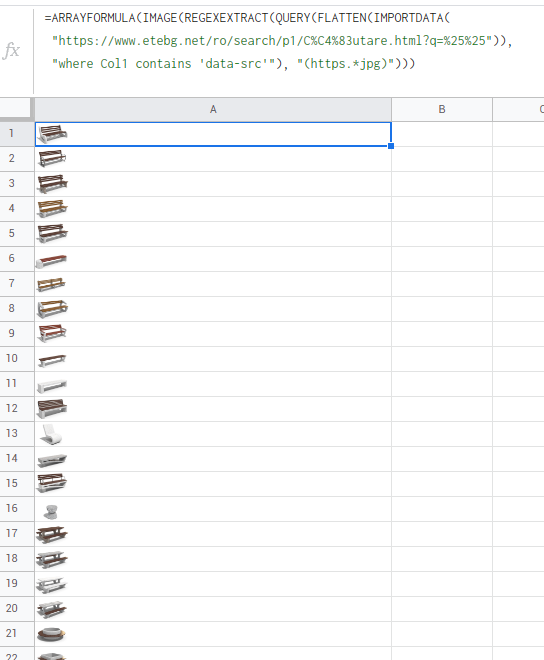The image size is (544, 660).
Task: Click the gray bench image in row 14
Action: (52, 460)
